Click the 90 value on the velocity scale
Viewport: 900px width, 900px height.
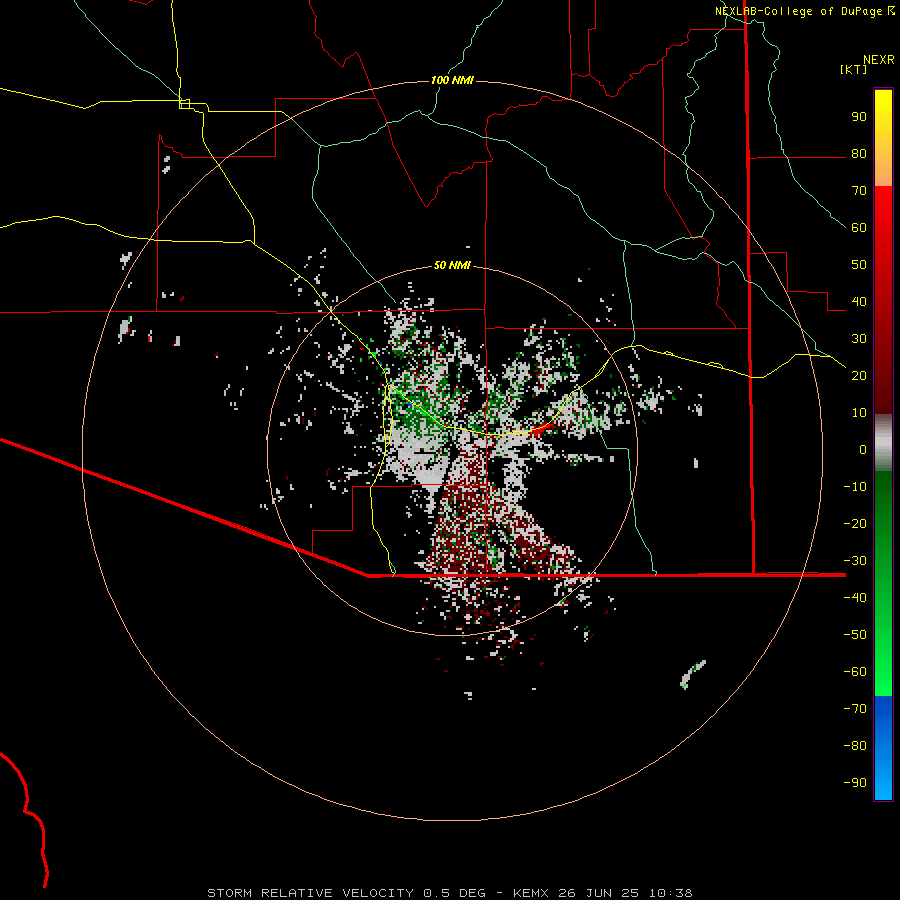tap(859, 117)
